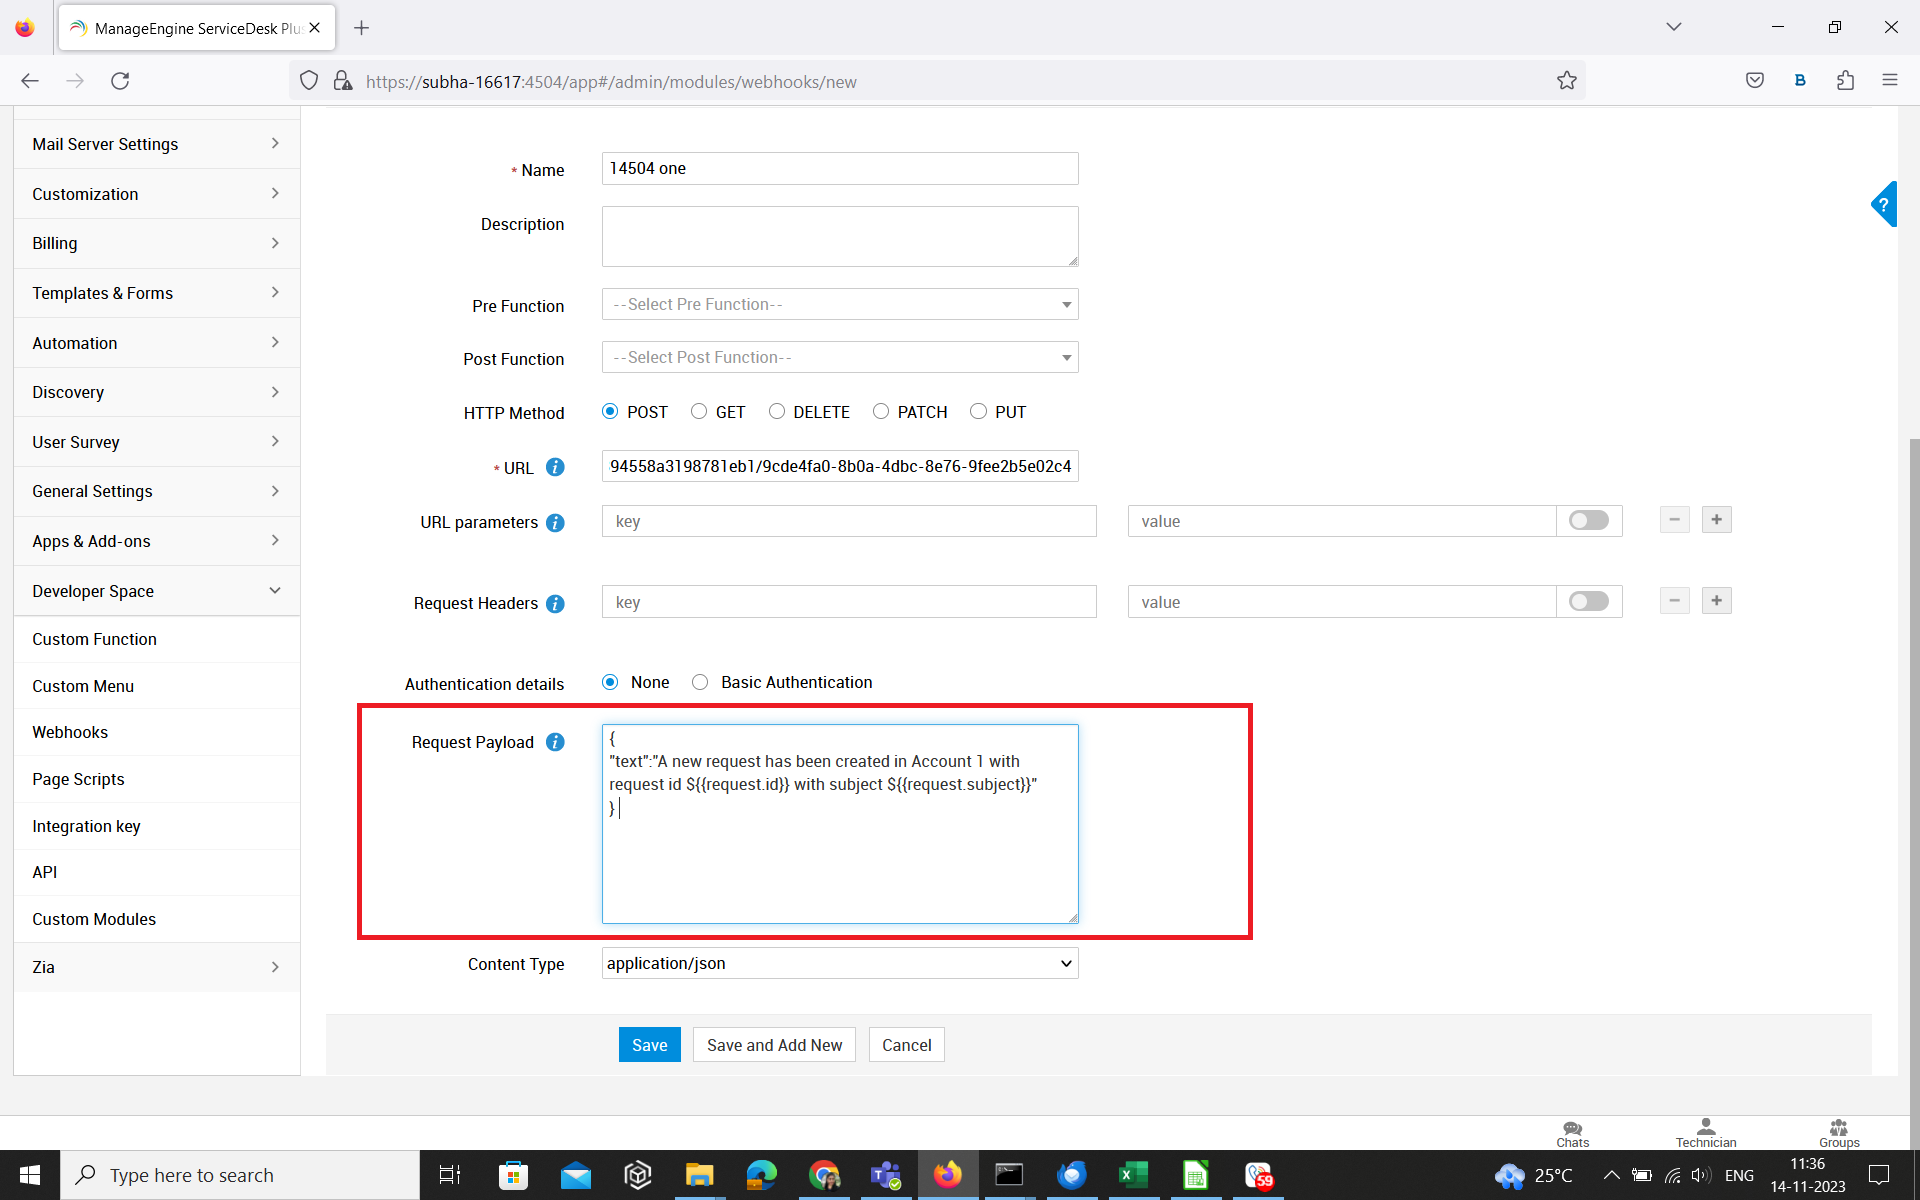Click the Request Payload info icon

pyautogui.click(x=556, y=742)
